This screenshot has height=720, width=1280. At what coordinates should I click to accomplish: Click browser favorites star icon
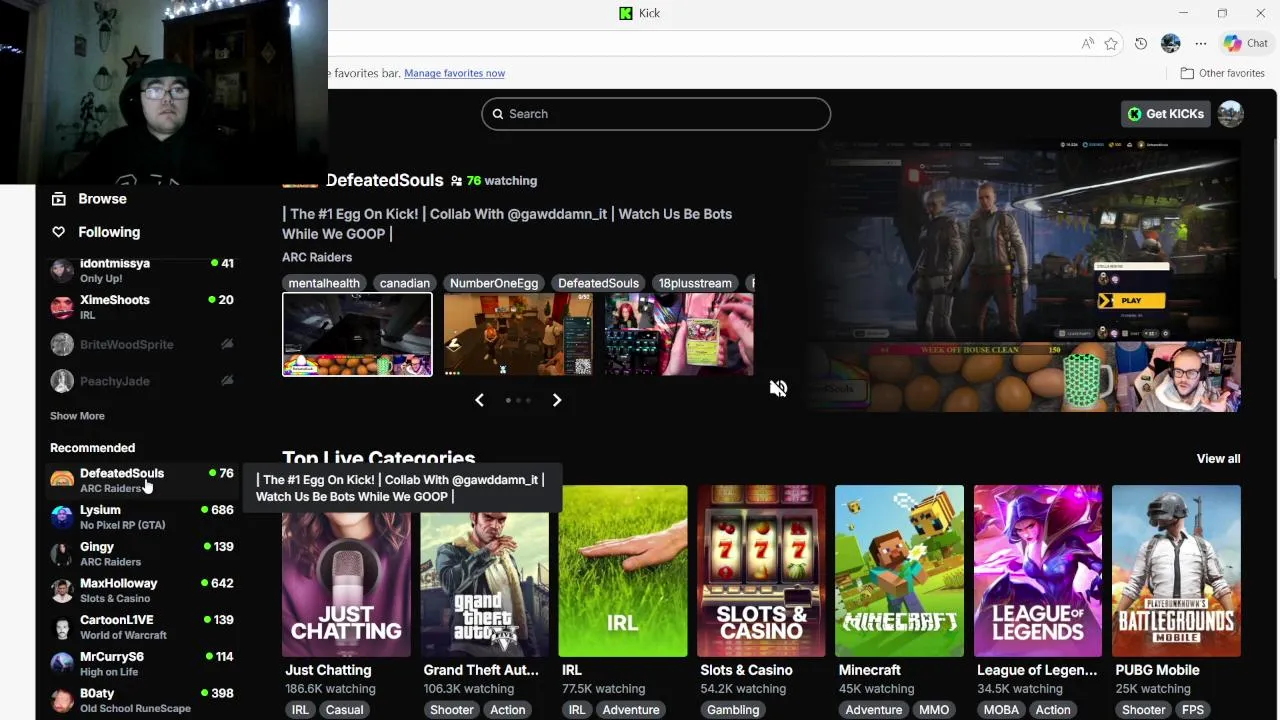point(1111,43)
